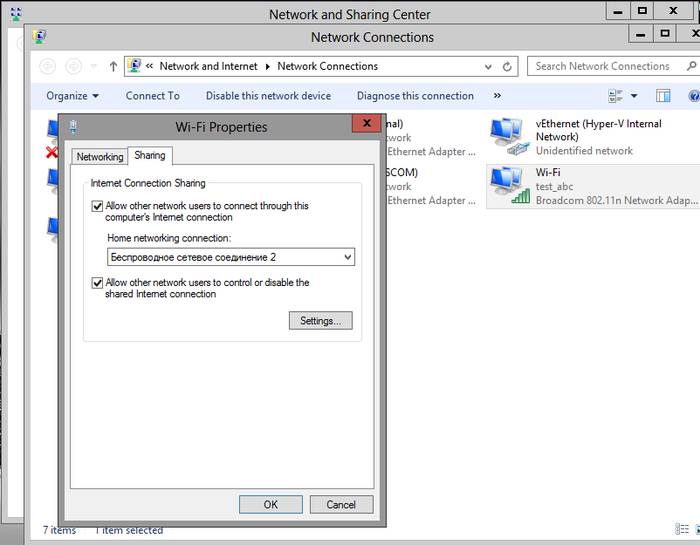This screenshot has width=700, height=545.
Task: Expand the Organize menu
Action: [x=73, y=96]
